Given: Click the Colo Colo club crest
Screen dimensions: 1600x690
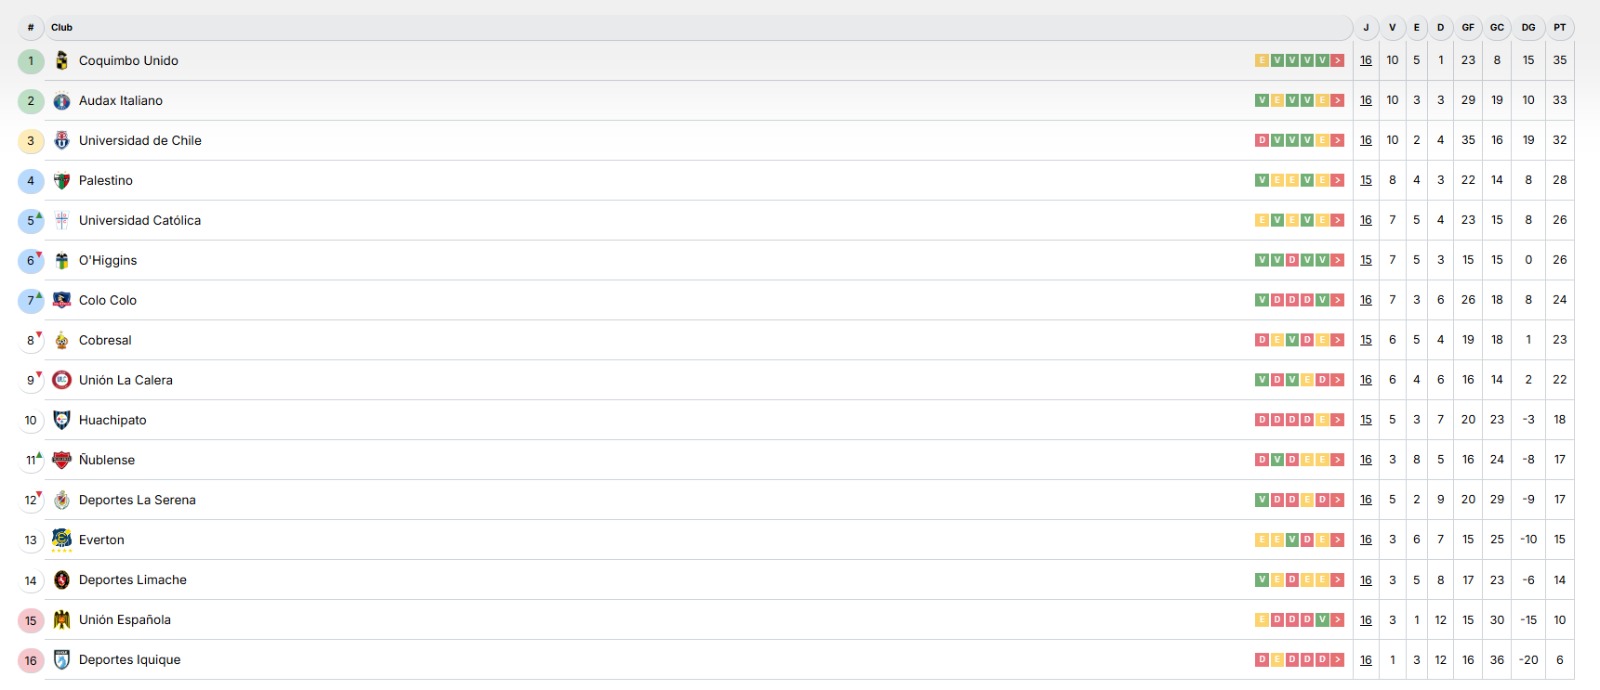Looking at the screenshot, I should [62, 300].
